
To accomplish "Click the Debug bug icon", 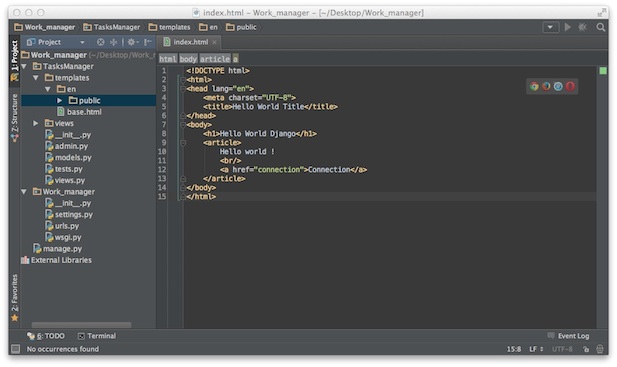I will coord(582,27).
